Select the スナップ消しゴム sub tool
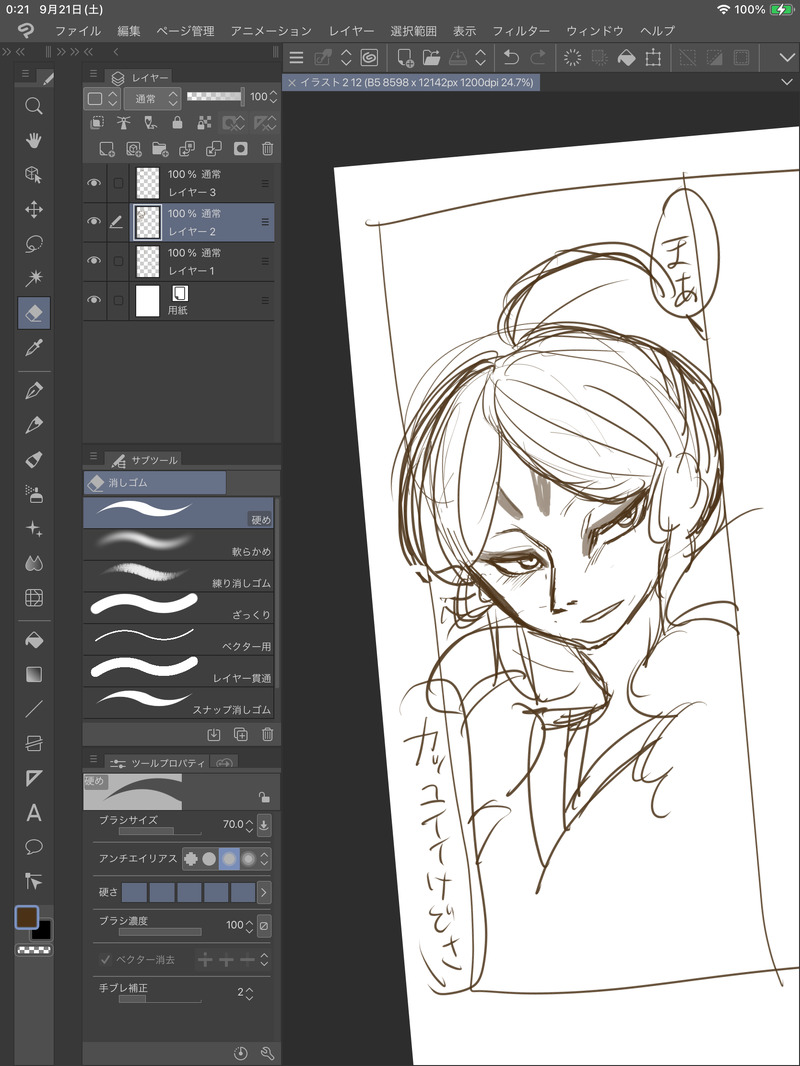This screenshot has height=1066, width=800. 178,703
